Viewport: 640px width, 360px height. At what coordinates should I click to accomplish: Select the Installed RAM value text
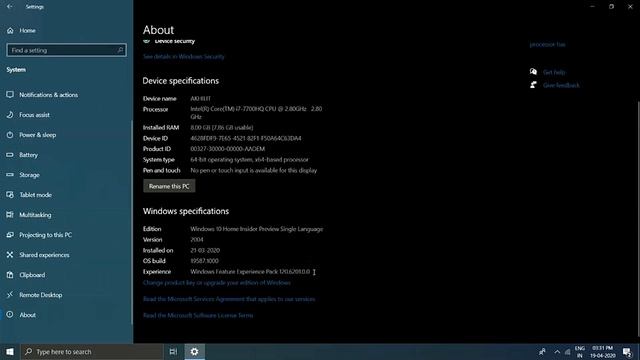[222, 127]
